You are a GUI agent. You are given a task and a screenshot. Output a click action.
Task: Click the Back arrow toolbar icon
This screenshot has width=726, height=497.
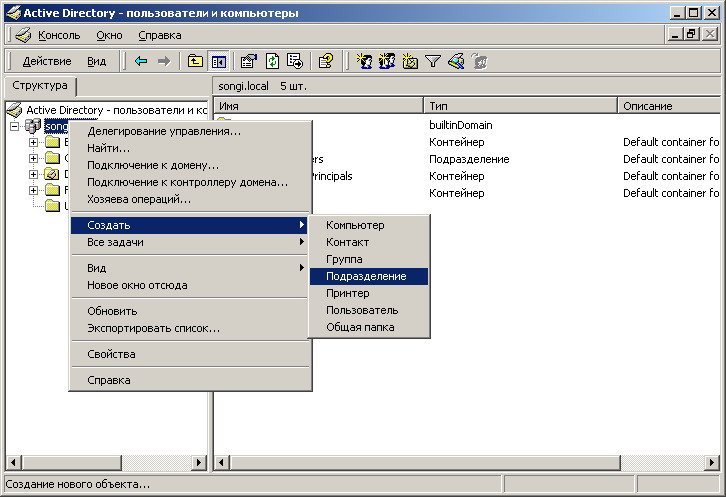[x=141, y=61]
